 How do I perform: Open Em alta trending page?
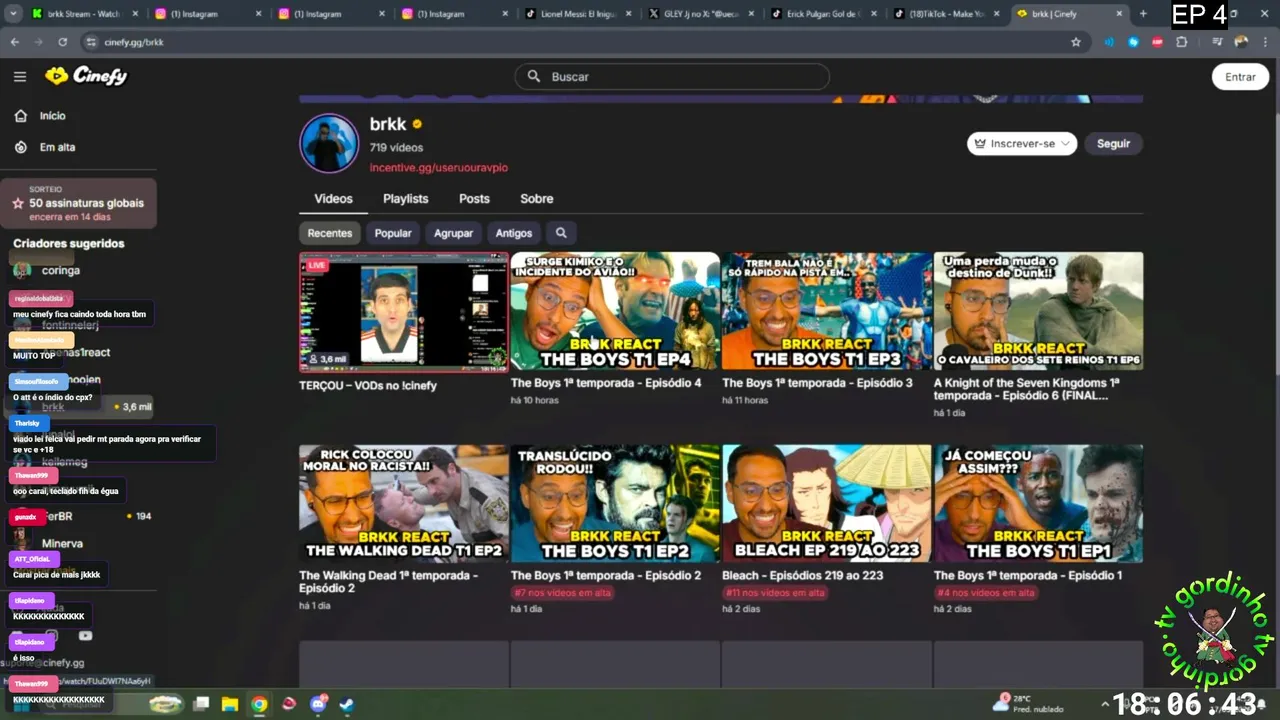[x=45, y=147]
